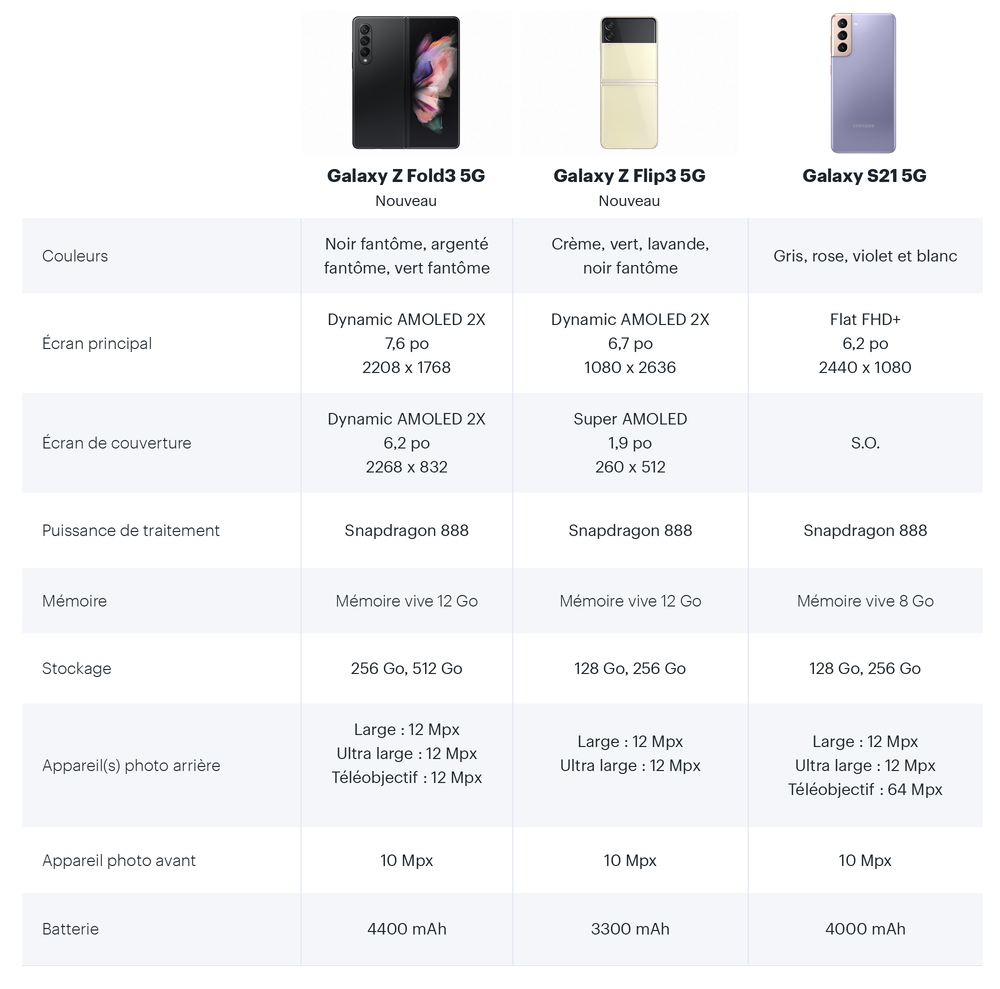Open the Galaxy Z Fold3 5G title
Viewport: 1000px width, 989px height.
coord(406,175)
